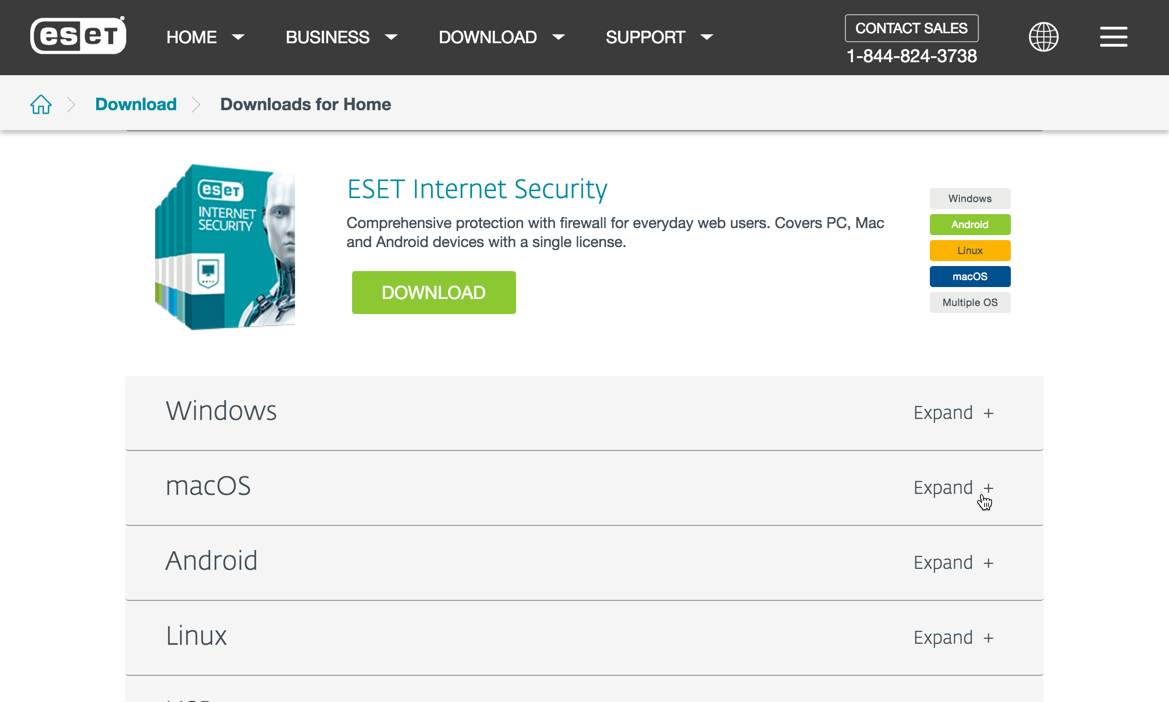
Task: Follow the Download breadcrumb link
Action: [136, 104]
